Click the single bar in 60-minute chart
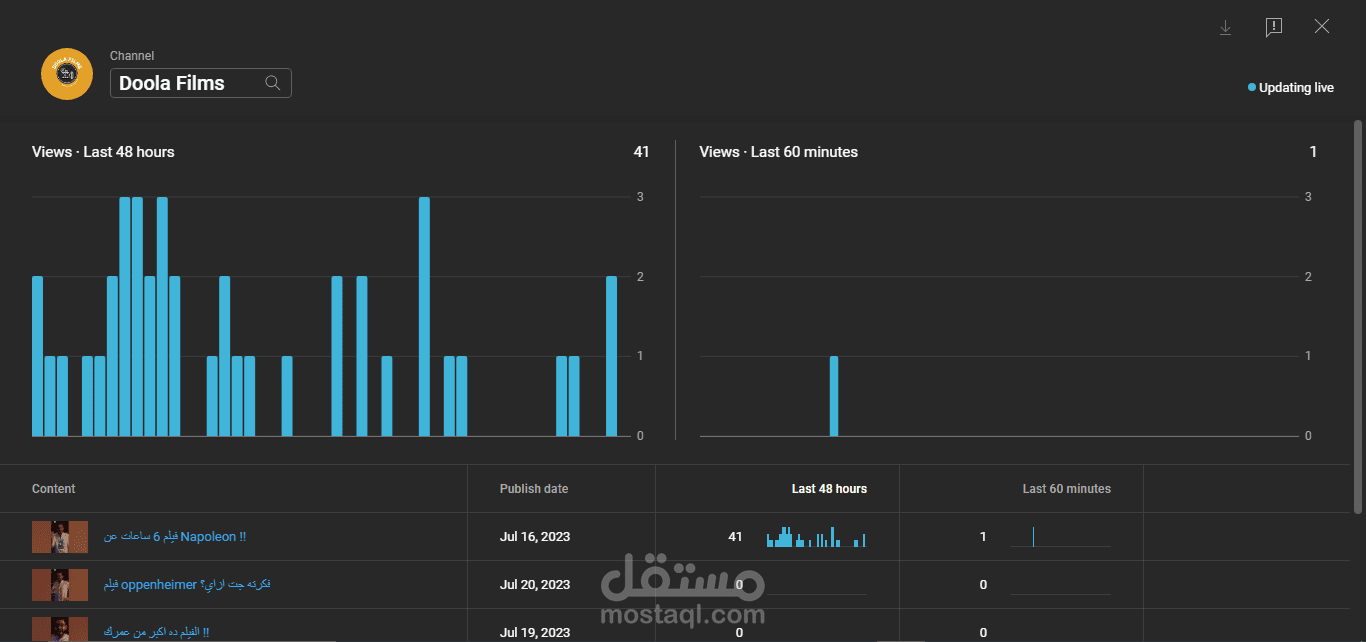 pyautogui.click(x=834, y=396)
